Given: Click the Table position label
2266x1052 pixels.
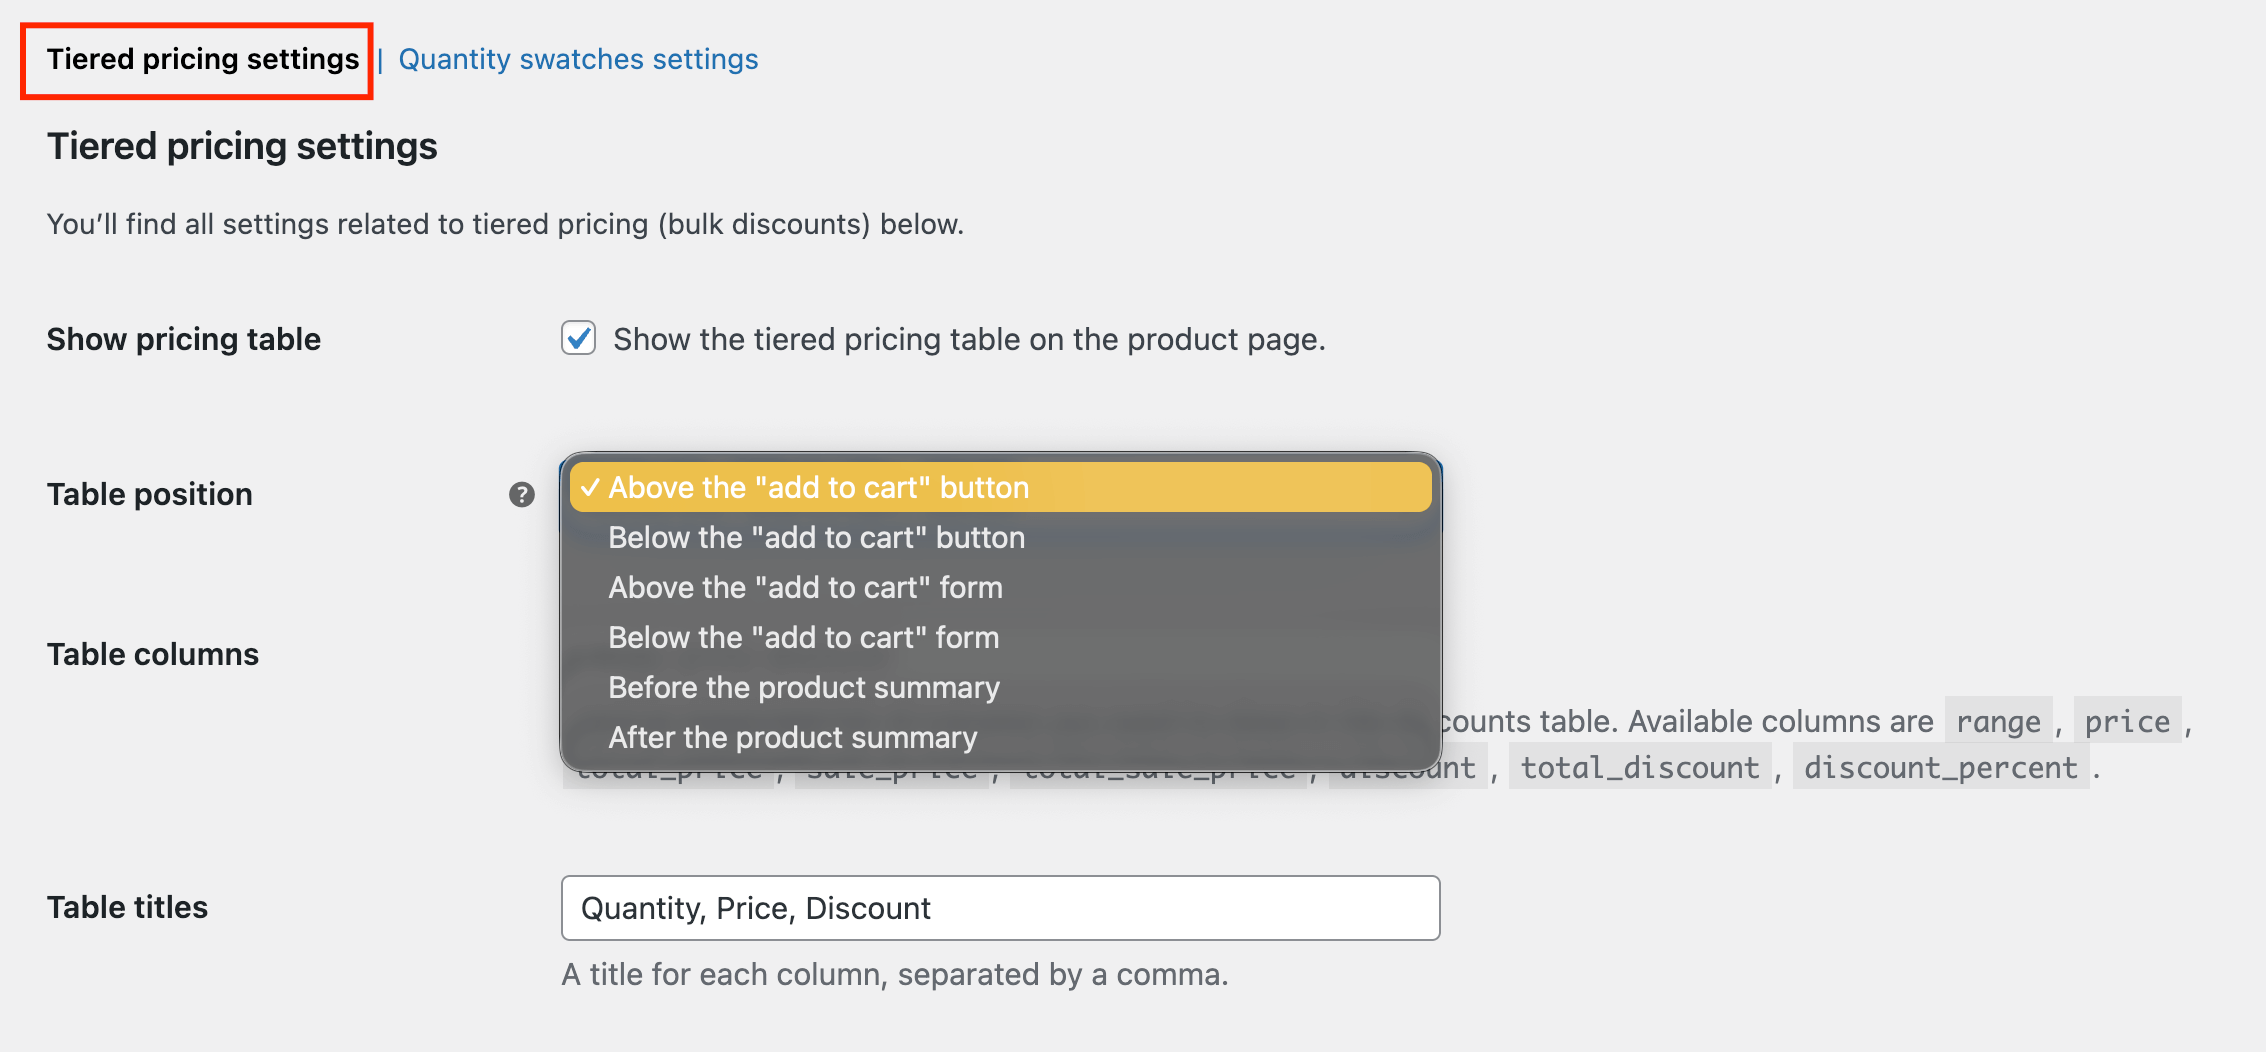Looking at the screenshot, I should [149, 494].
